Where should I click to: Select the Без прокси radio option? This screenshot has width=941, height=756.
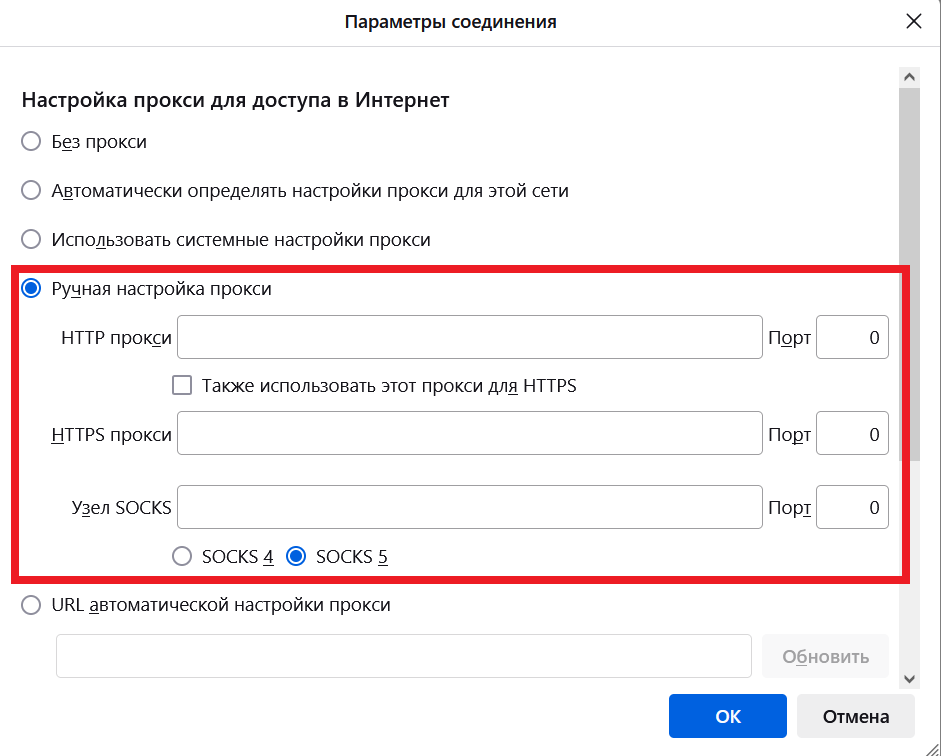(x=32, y=142)
